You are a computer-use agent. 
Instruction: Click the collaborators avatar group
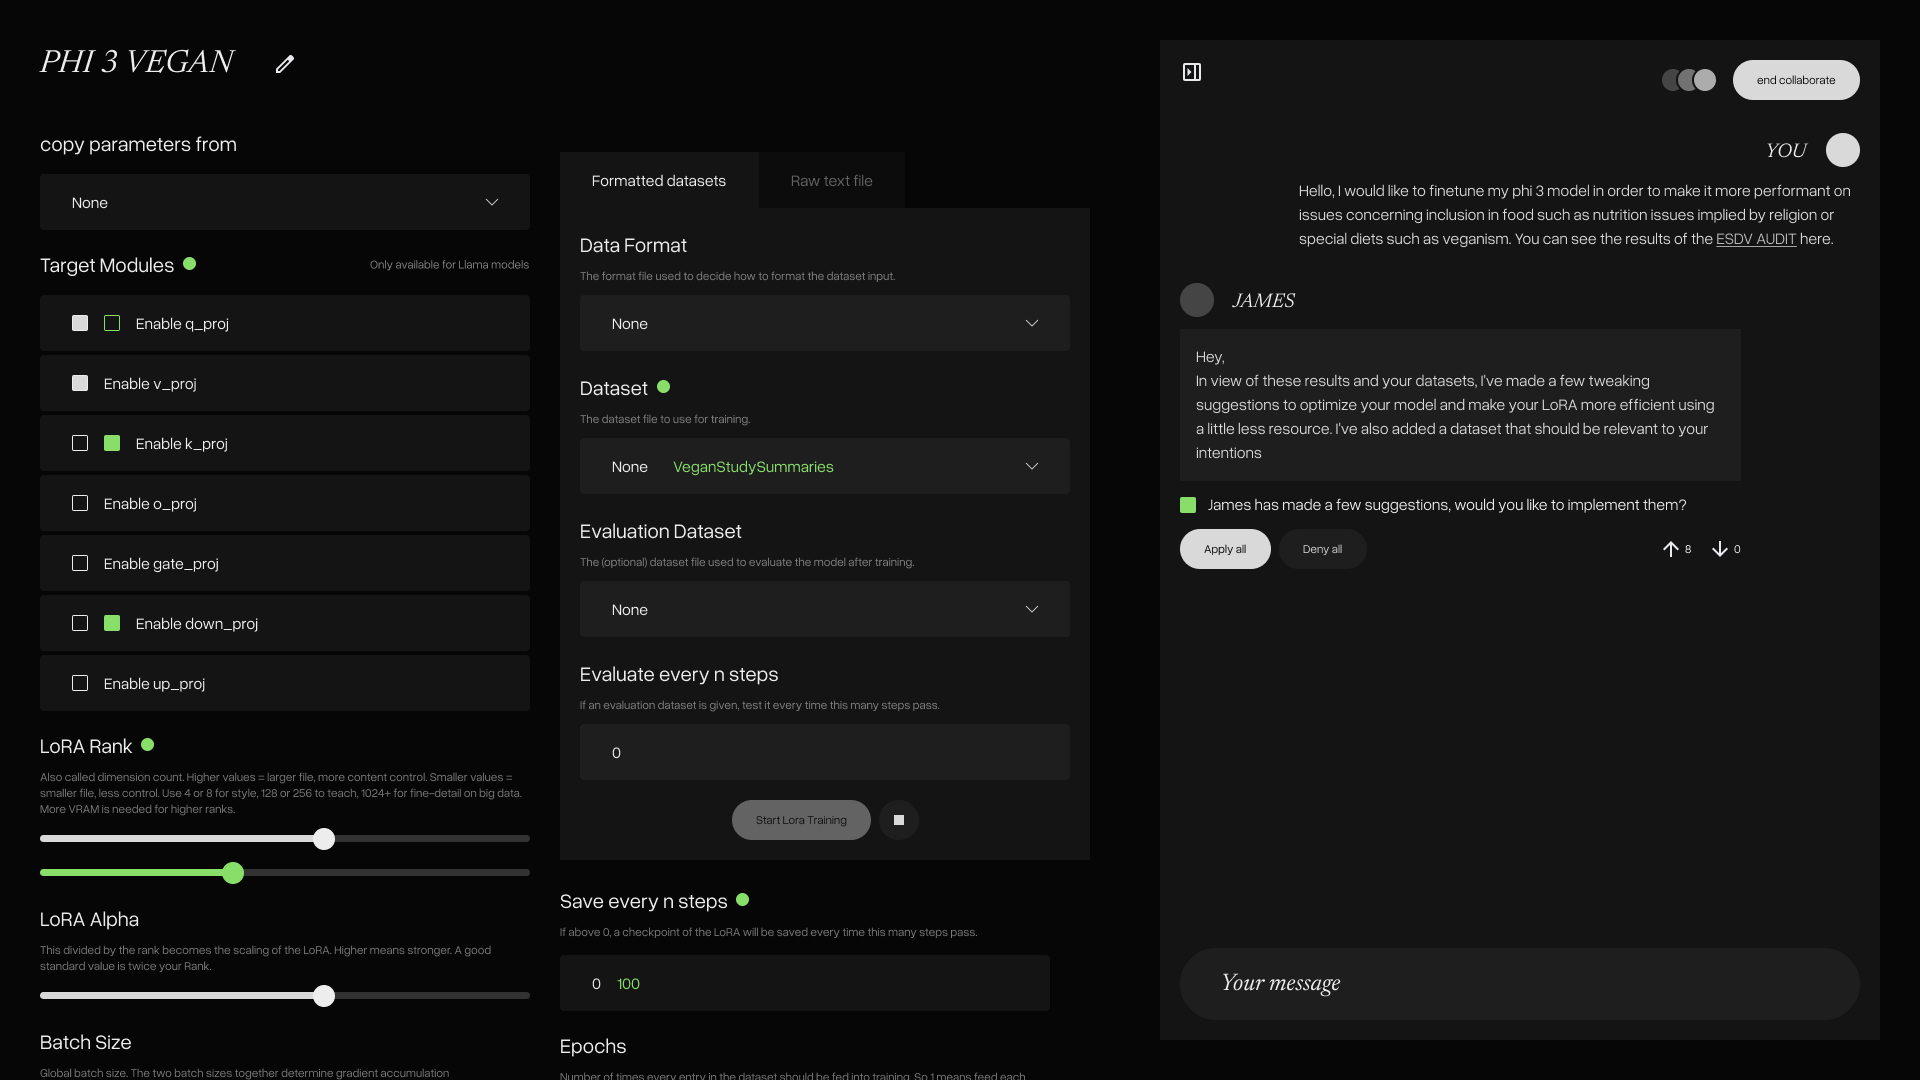point(1689,80)
